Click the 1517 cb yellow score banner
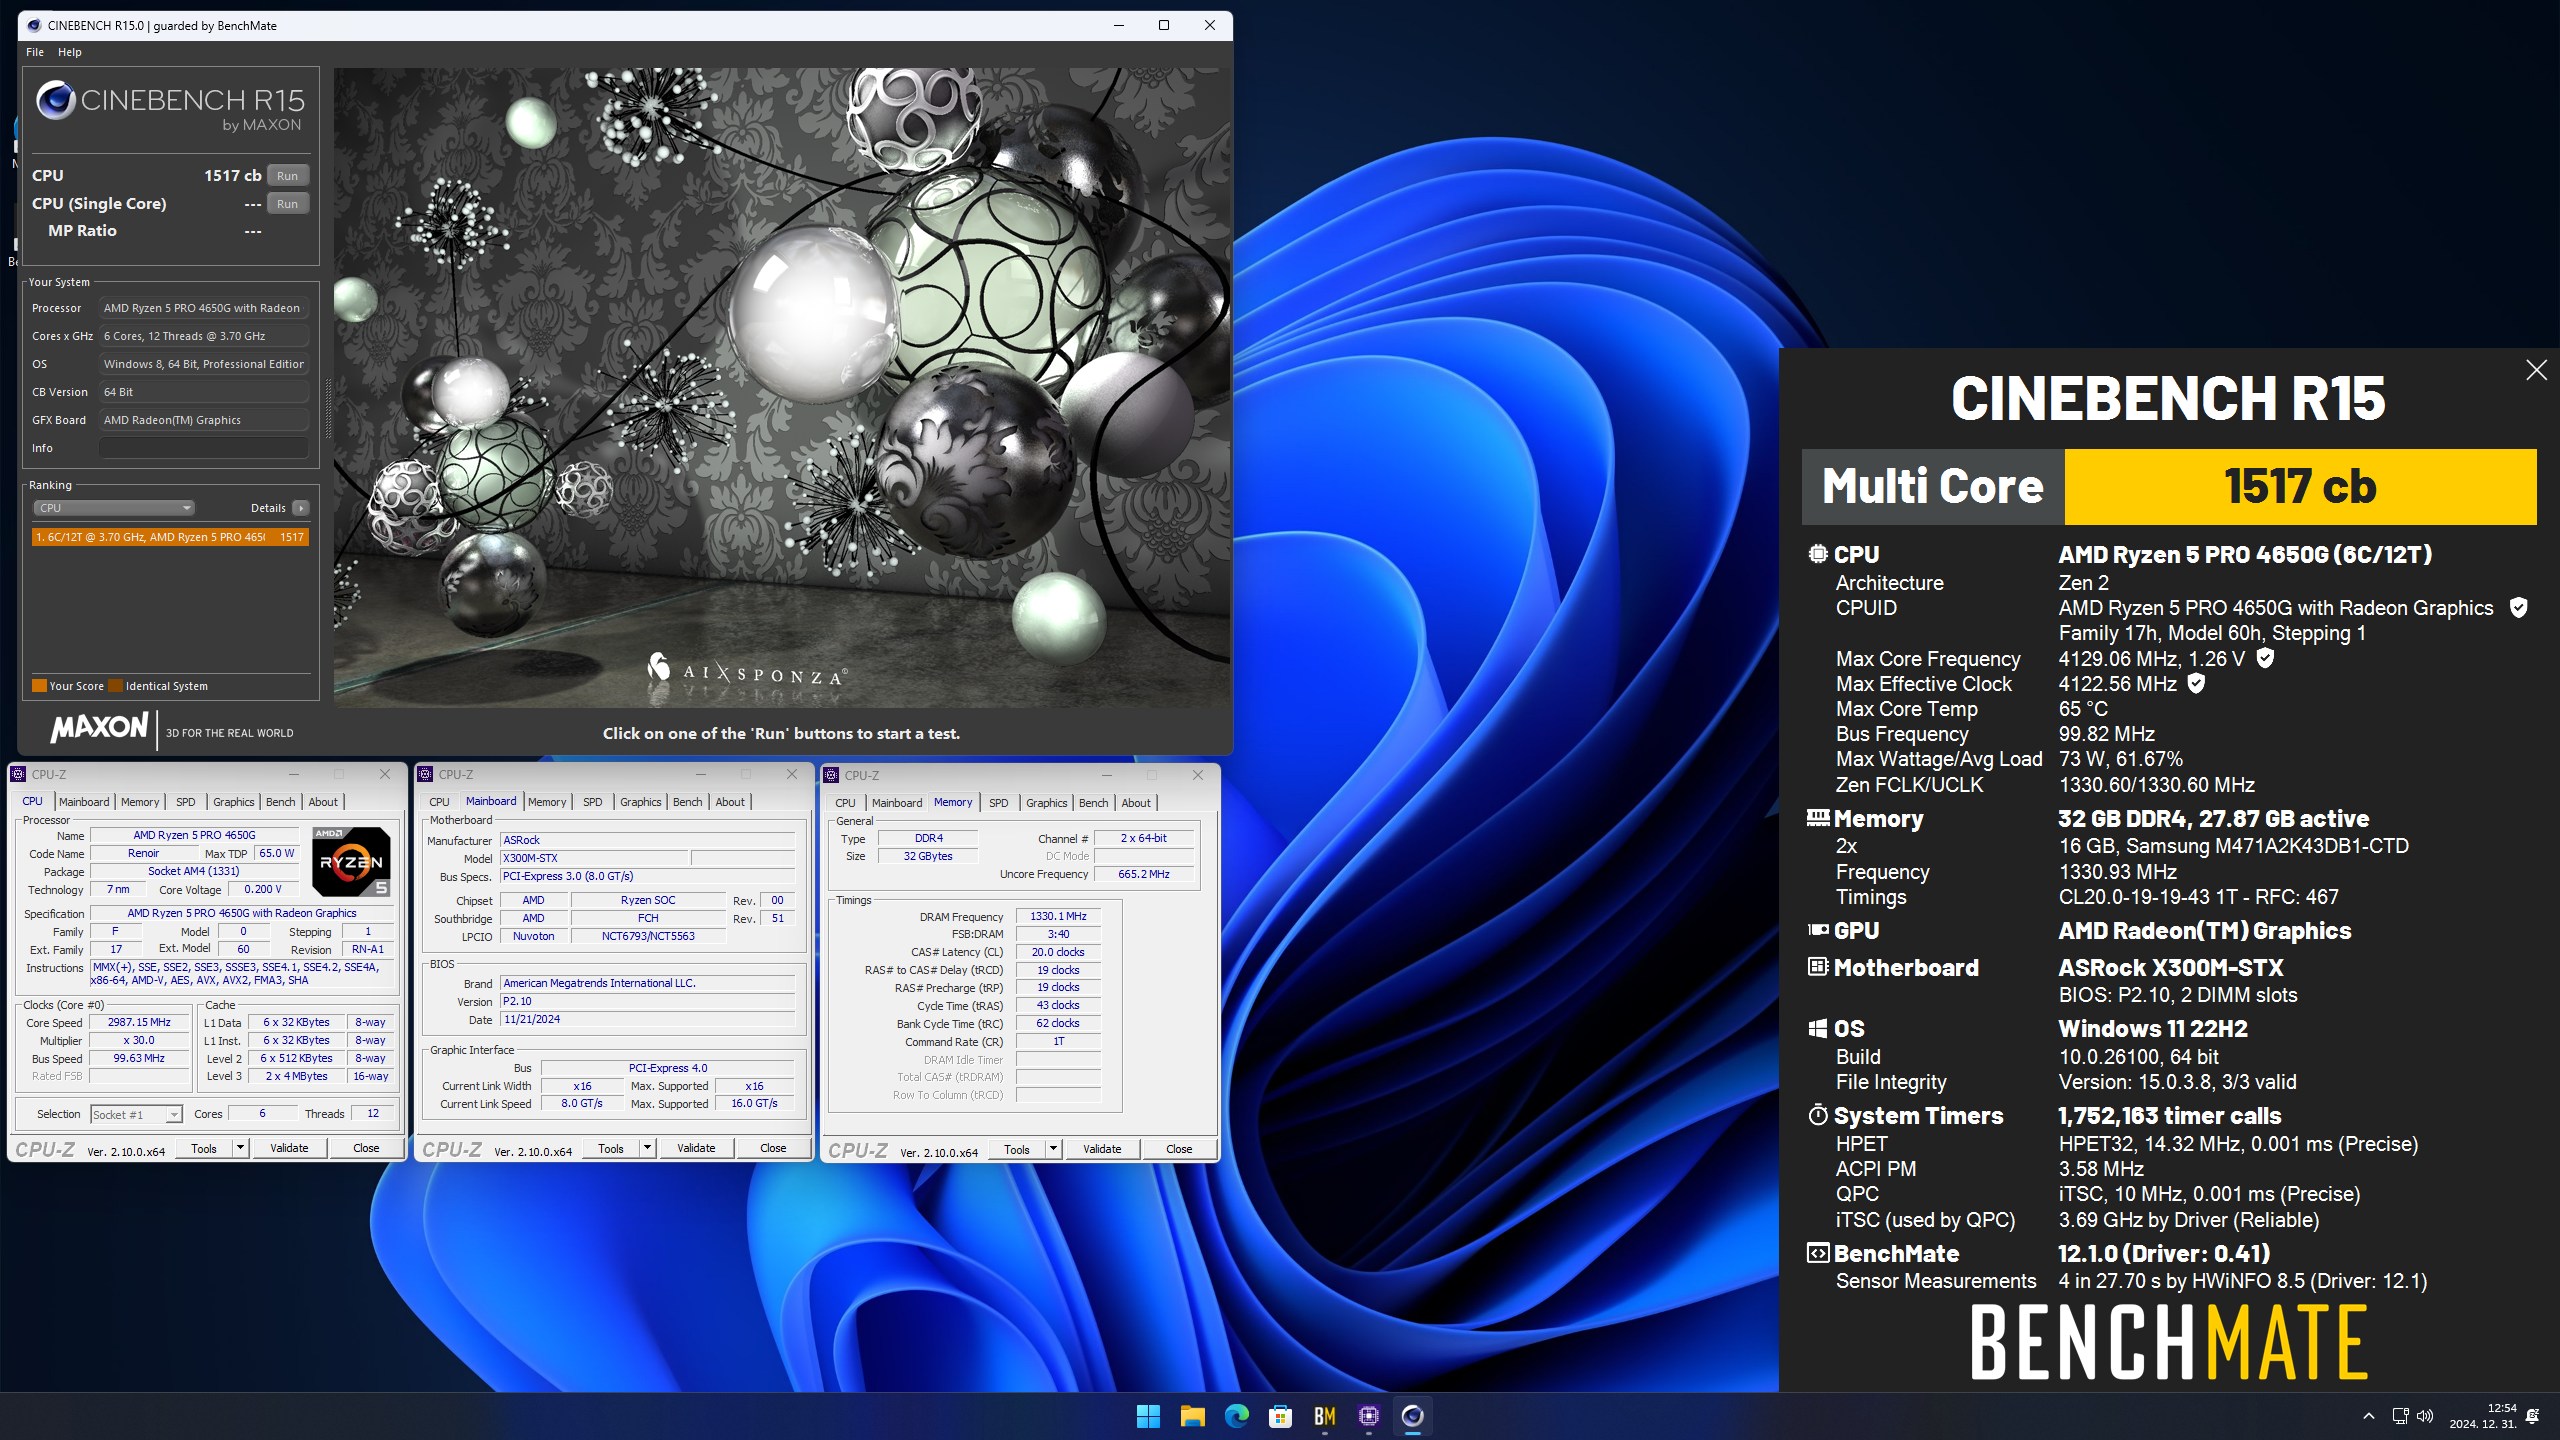2560x1440 pixels. tap(2300, 487)
